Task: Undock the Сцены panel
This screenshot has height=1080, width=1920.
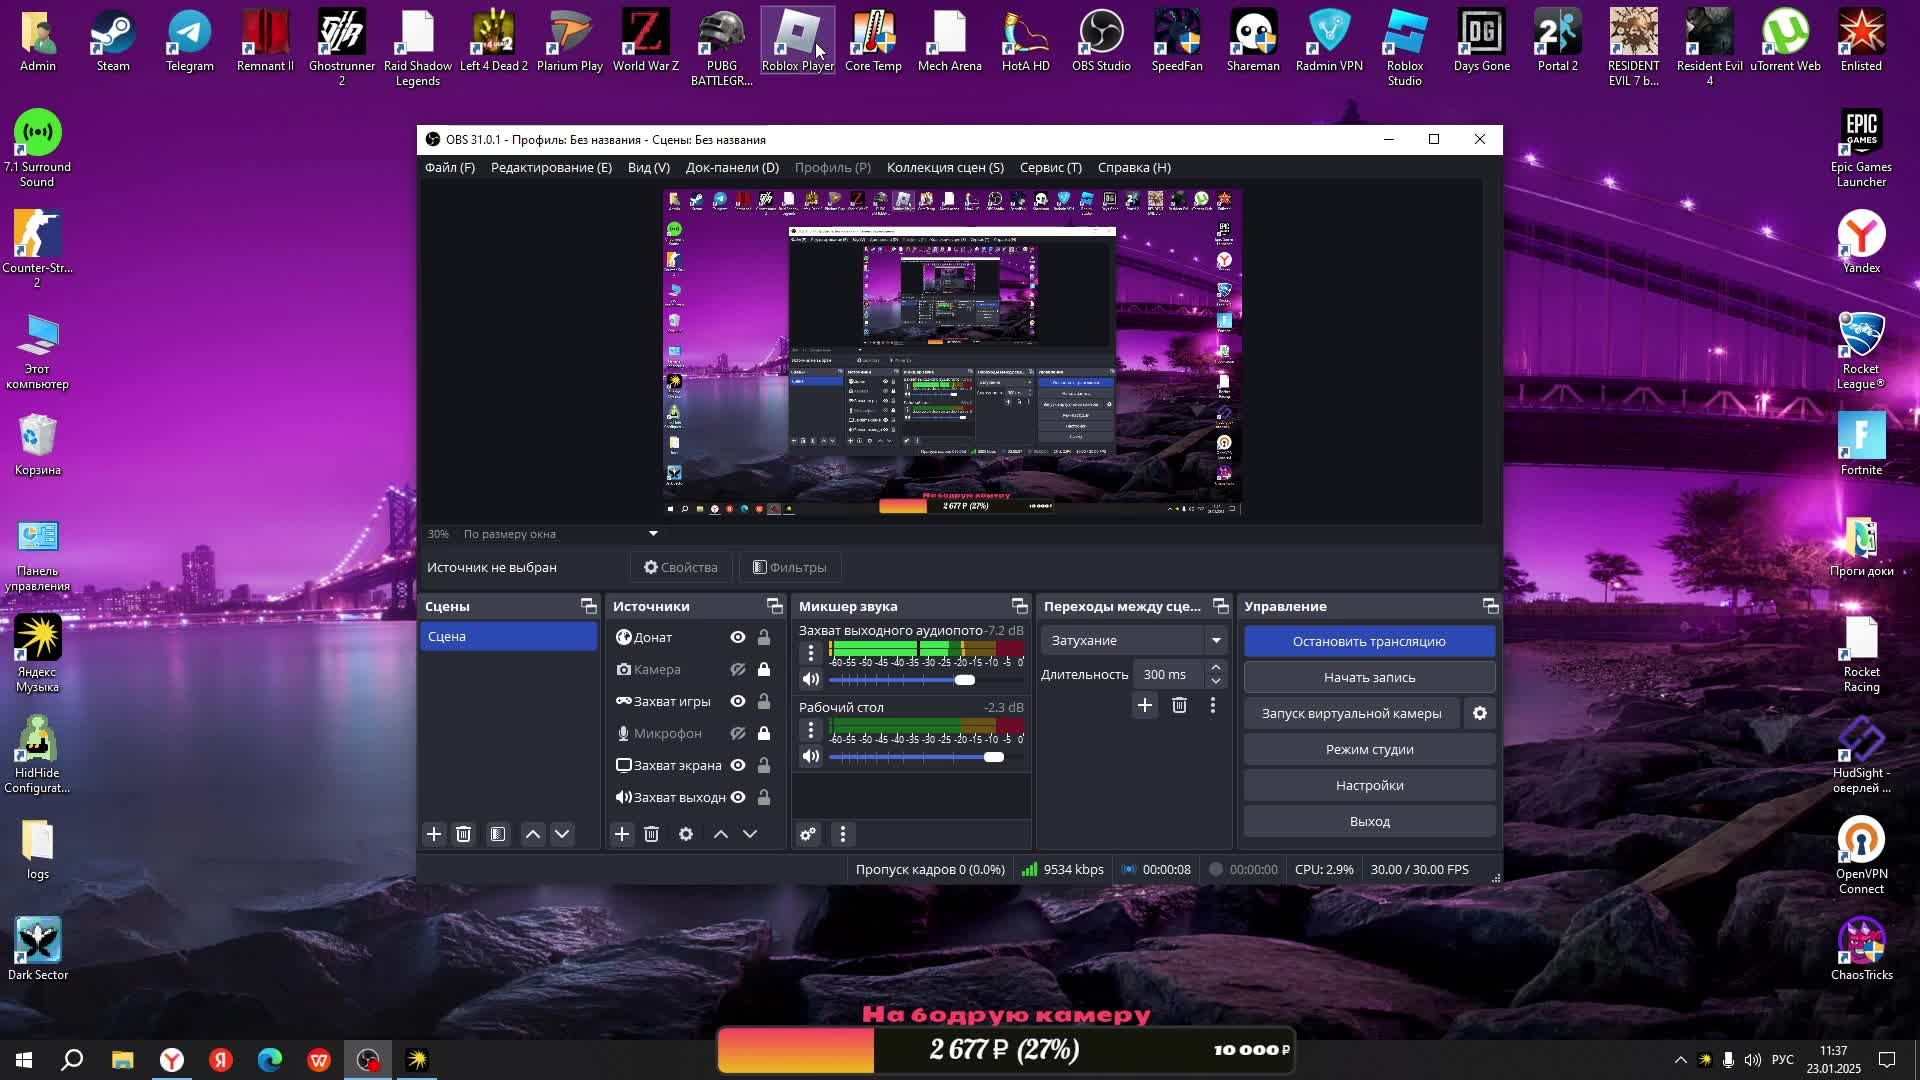Action: (x=588, y=606)
